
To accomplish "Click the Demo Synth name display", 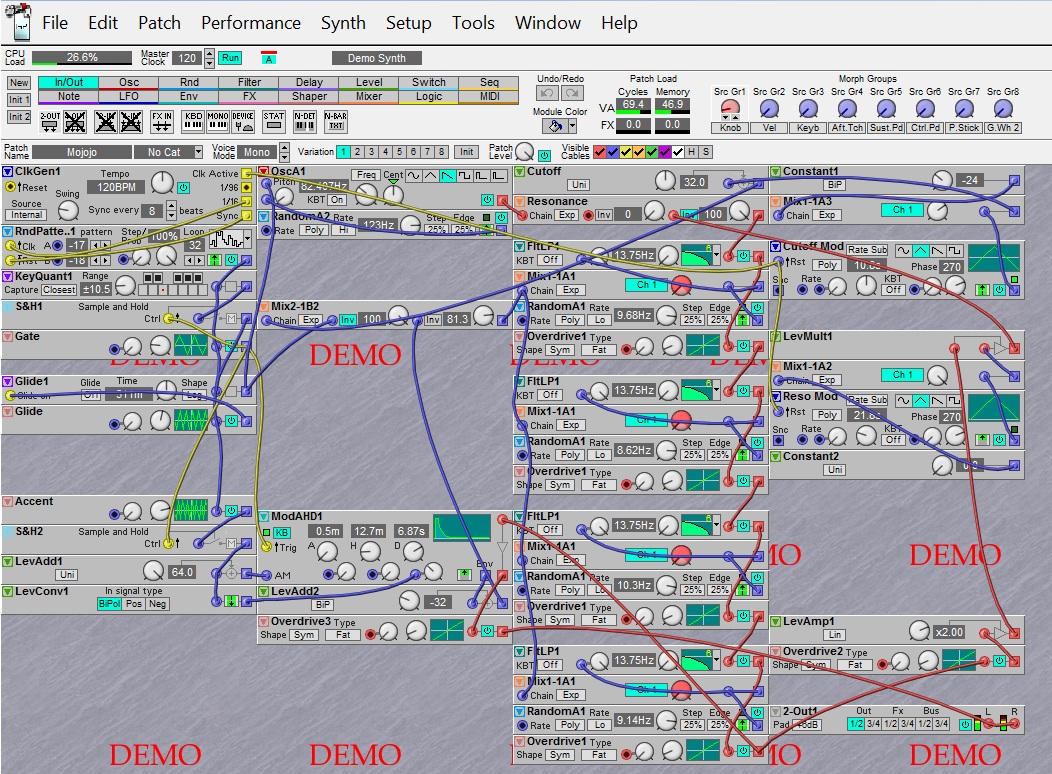I will pos(376,58).
